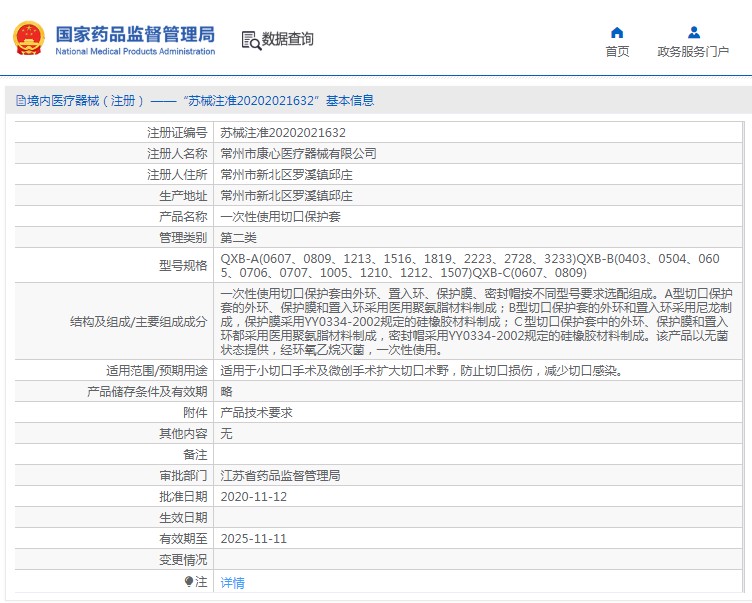Click the 批准日期 row label
This screenshot has width=752, height=603.
click(183, 497)
